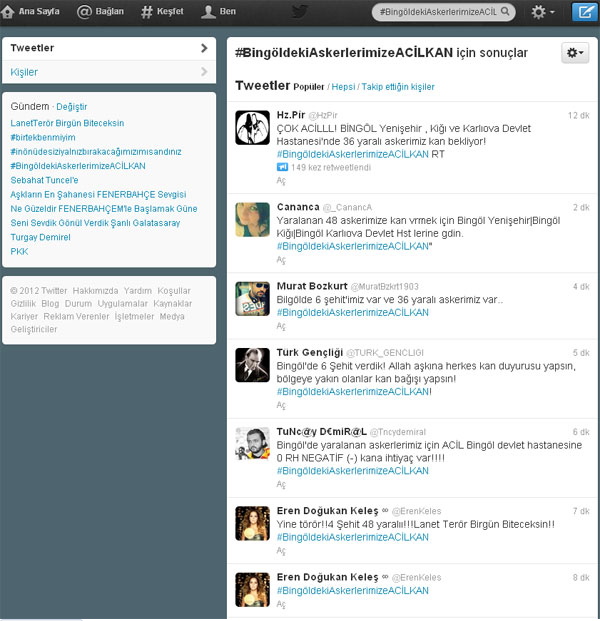Screen dimensions: 600x621
Task: Open Ne Güzeldir FENERBAHÇEM'le Başlamak Güne trend
Action: tap(104, 209)
